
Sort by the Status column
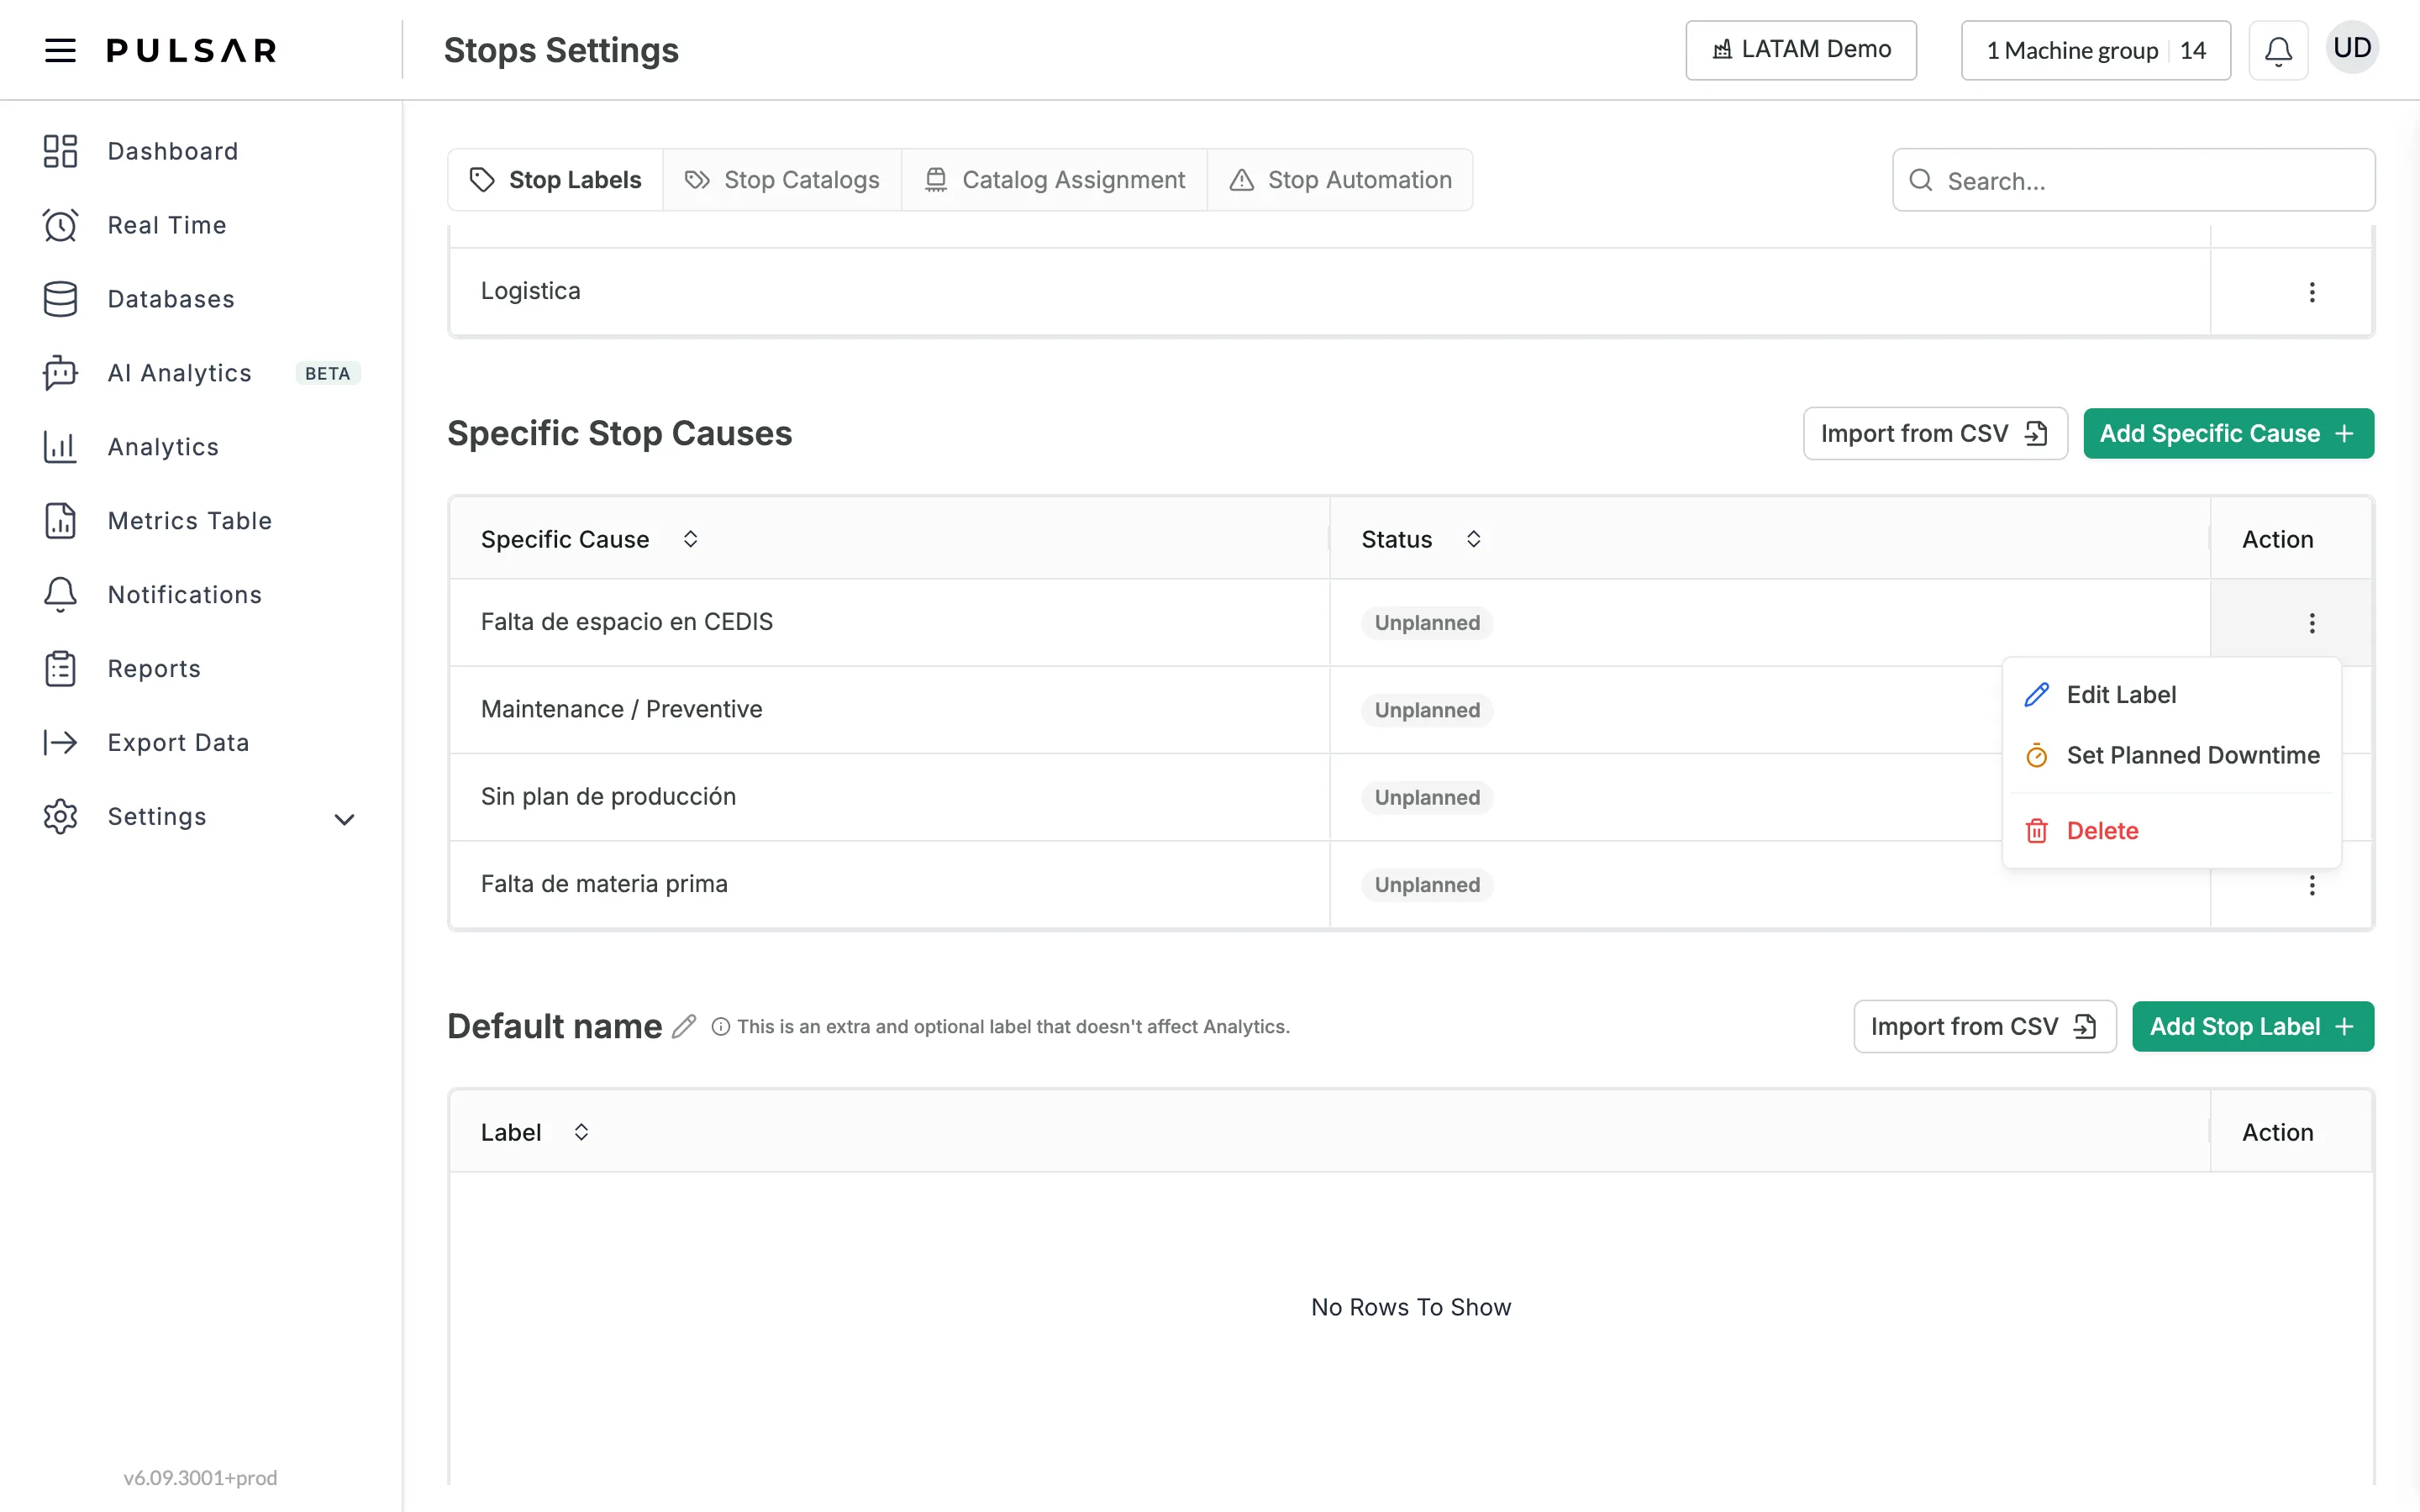tap(1473, 539)
